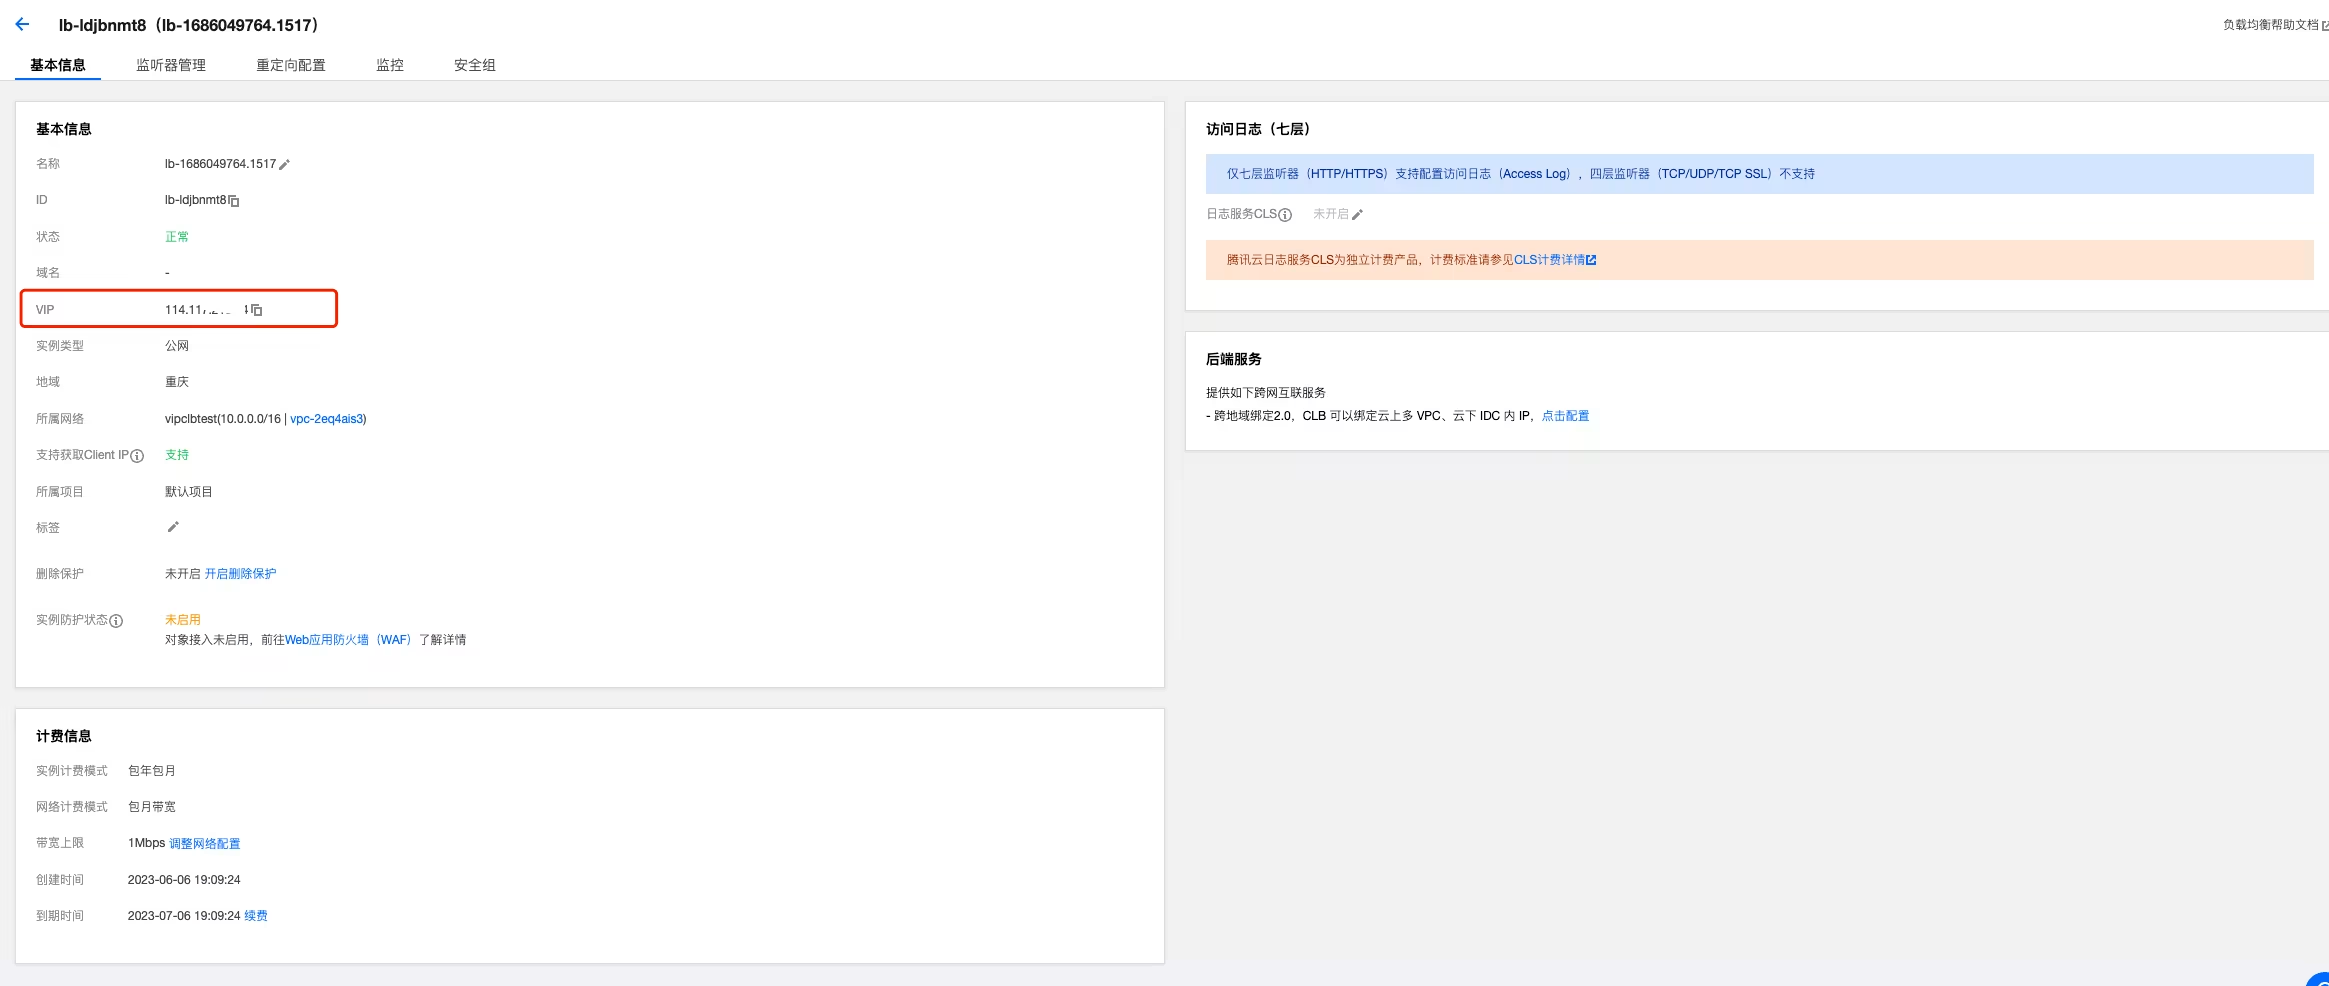Click 续费 renewal link
2329x986 pixels.
pyautogui.click(x=256, y=916)
